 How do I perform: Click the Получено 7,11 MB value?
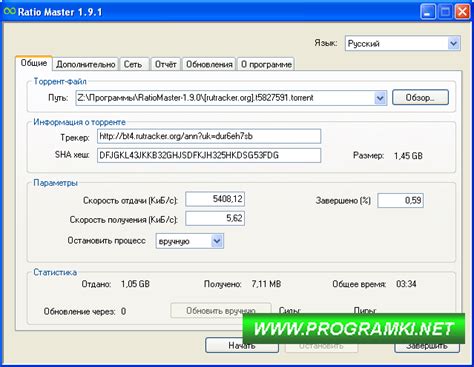pos(266,284)
